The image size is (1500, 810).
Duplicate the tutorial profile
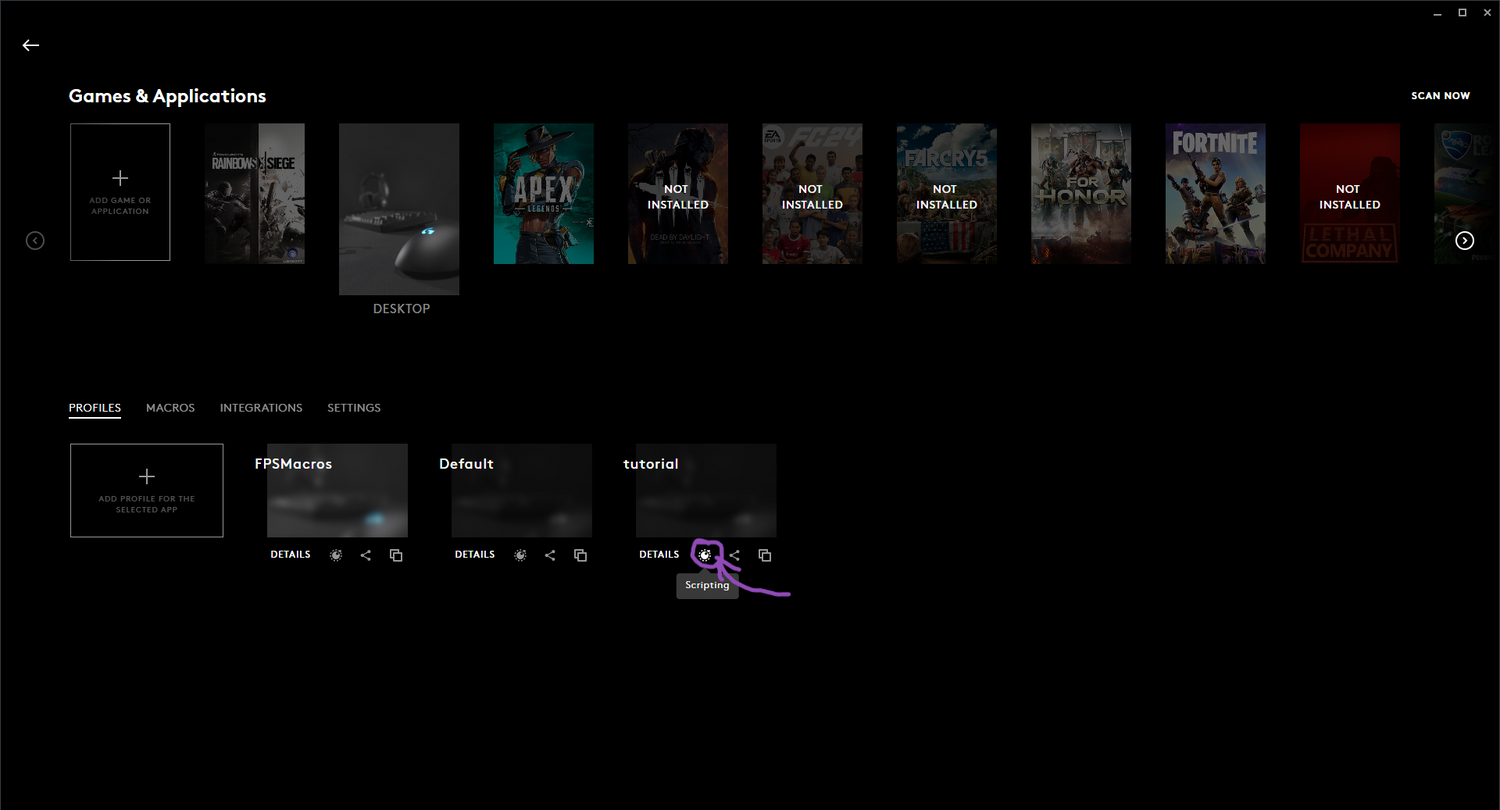(x=765, y=555)
